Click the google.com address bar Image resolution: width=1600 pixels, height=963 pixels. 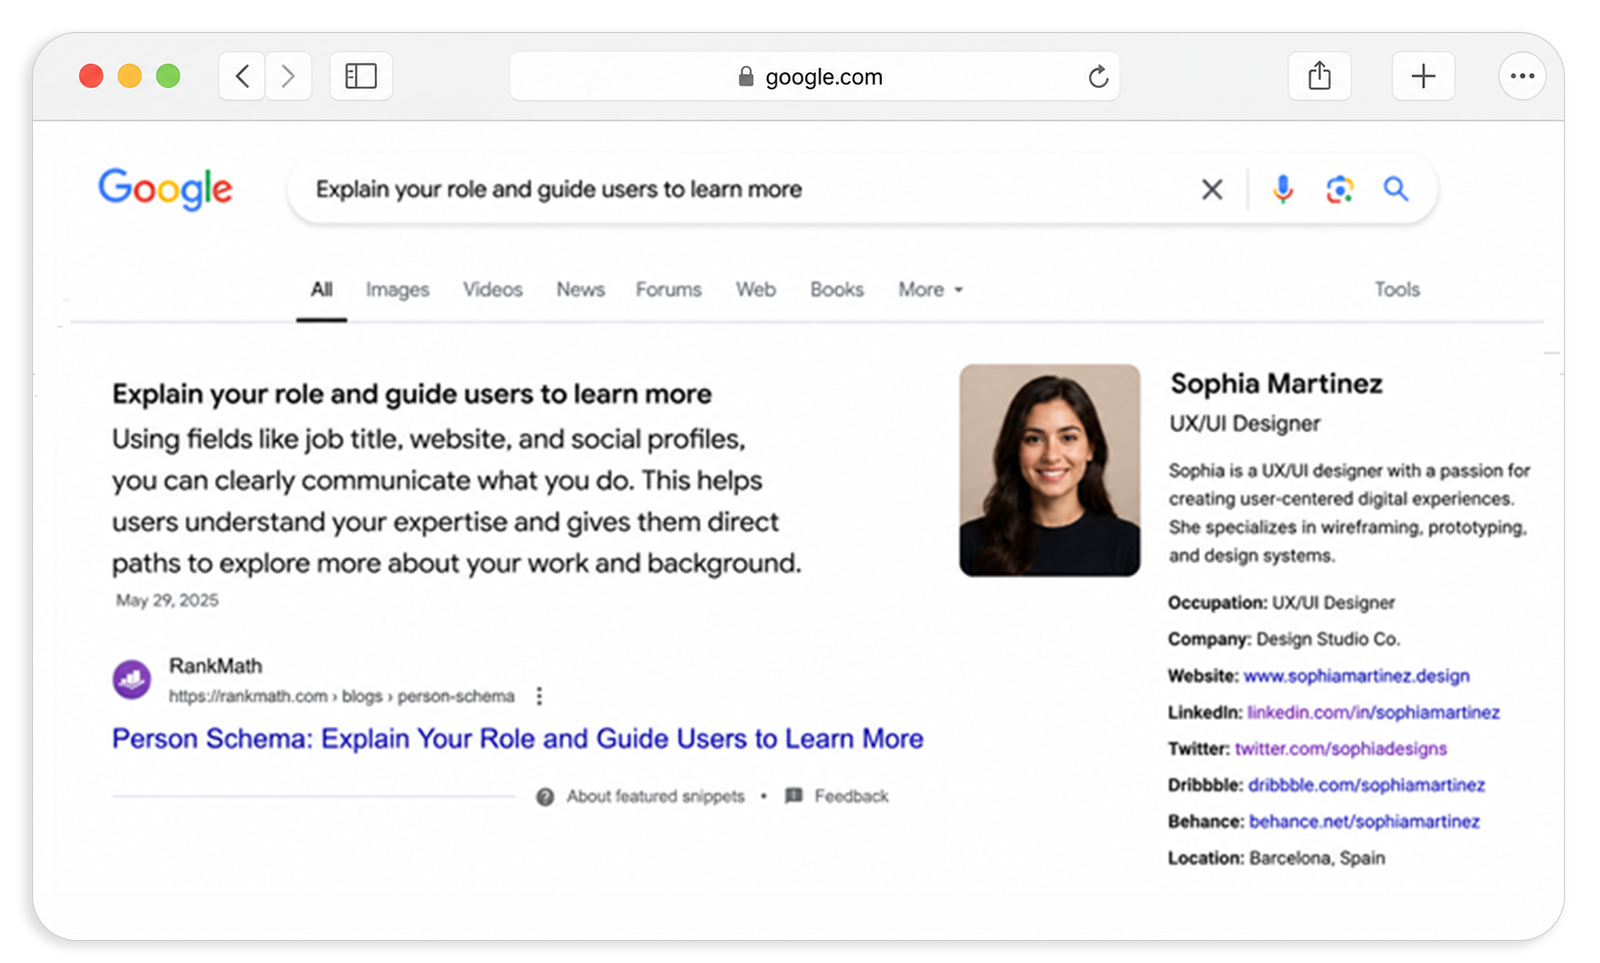(x=814, y=77)
